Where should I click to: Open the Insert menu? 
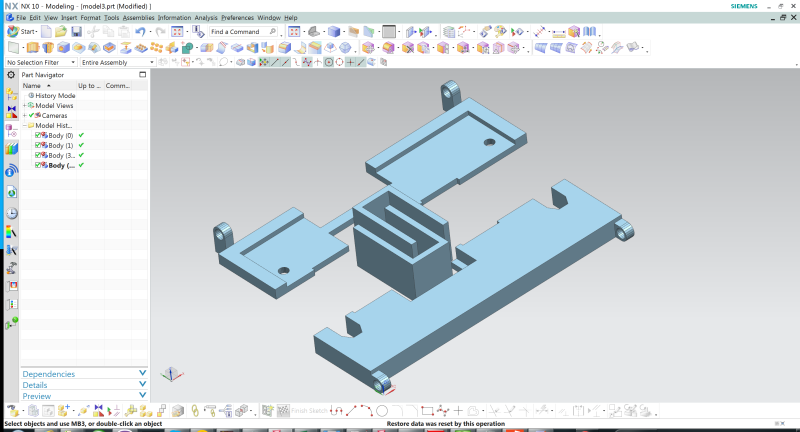click(x=69, y=17)
